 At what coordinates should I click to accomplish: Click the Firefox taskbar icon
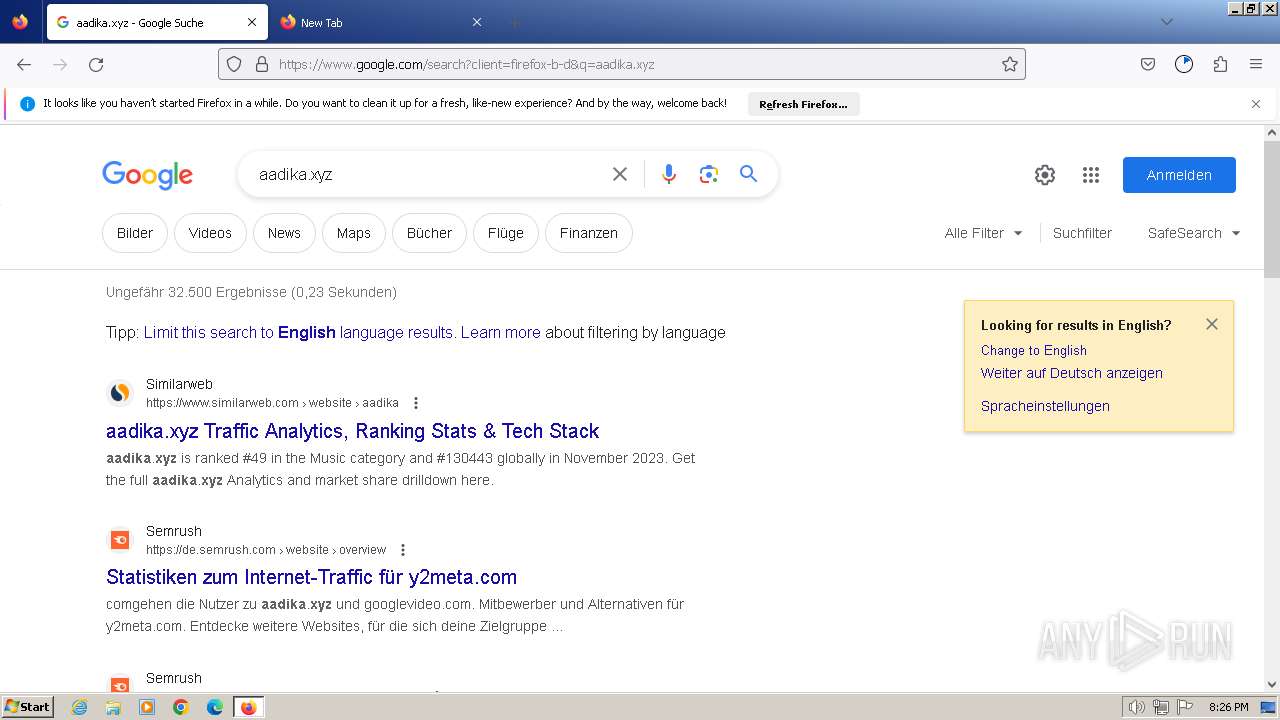(248, 707)
